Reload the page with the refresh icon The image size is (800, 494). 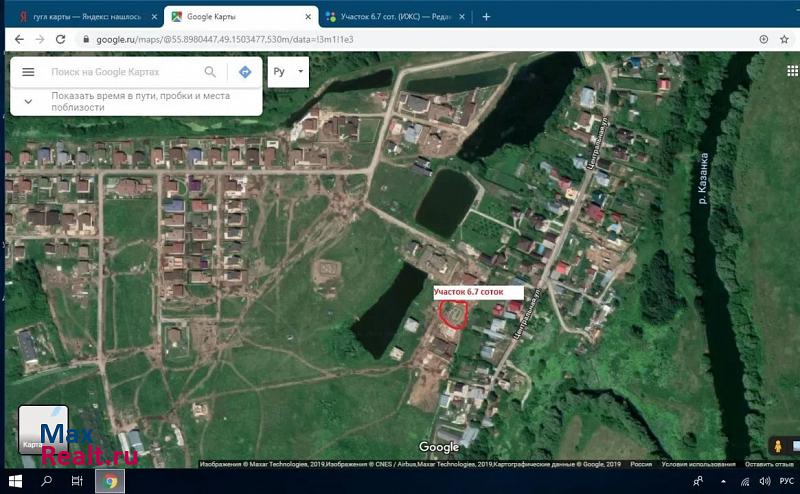pos(61,39)
